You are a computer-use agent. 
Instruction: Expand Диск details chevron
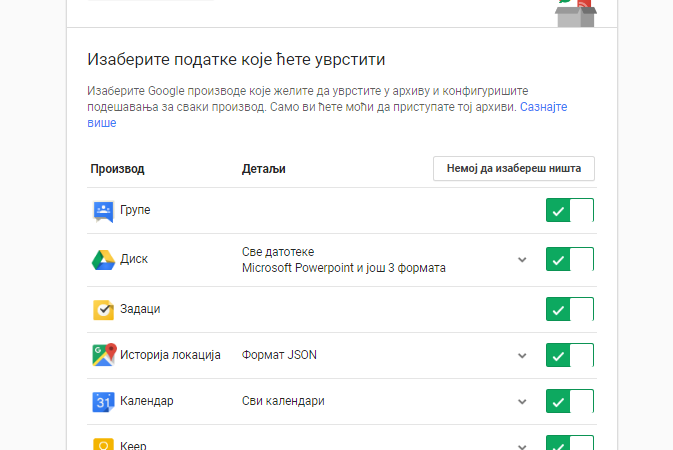point(522,259)
